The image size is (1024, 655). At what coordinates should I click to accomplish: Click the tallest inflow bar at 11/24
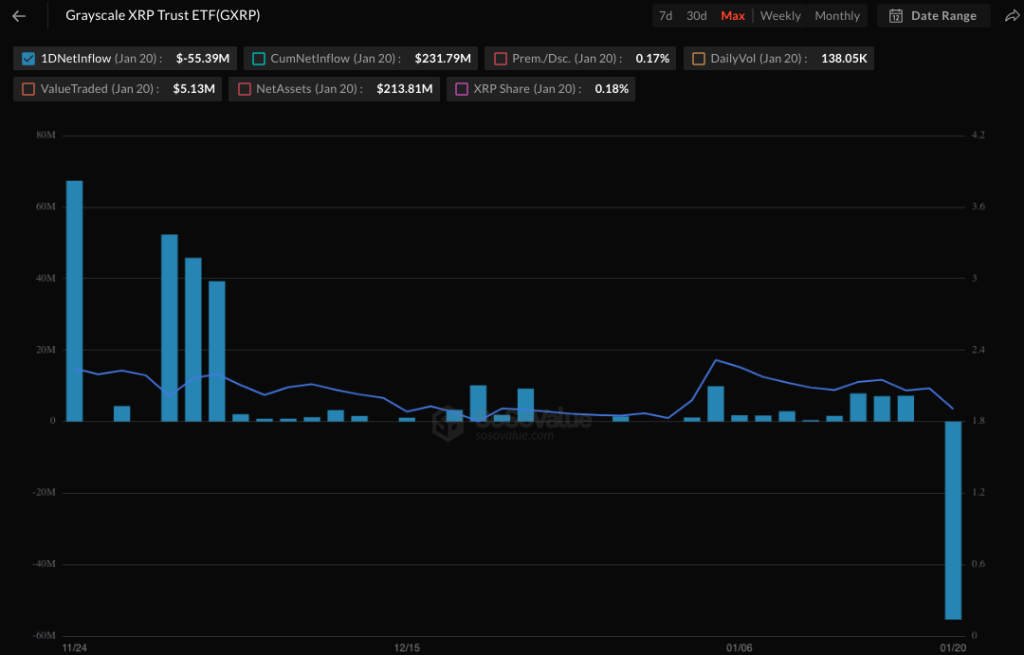[x=74, y=301]
